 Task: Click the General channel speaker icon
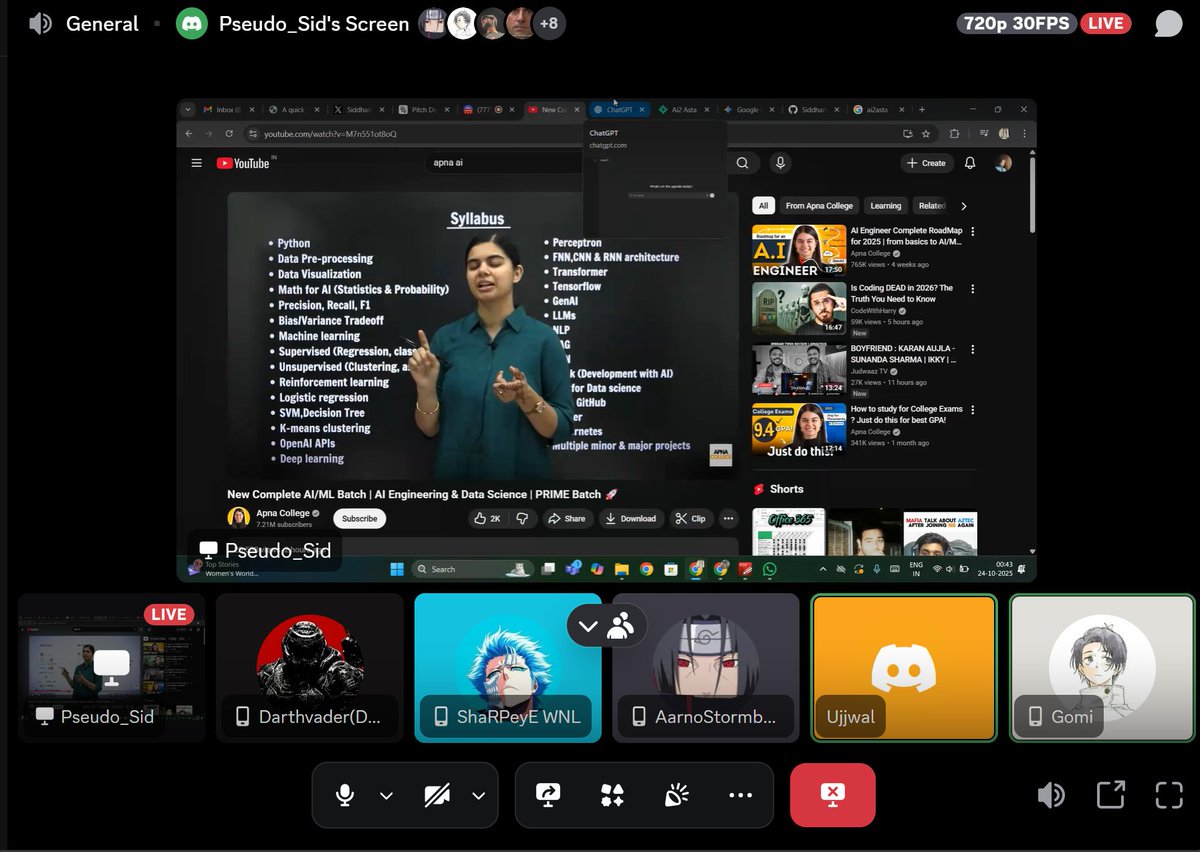[40, 23]
